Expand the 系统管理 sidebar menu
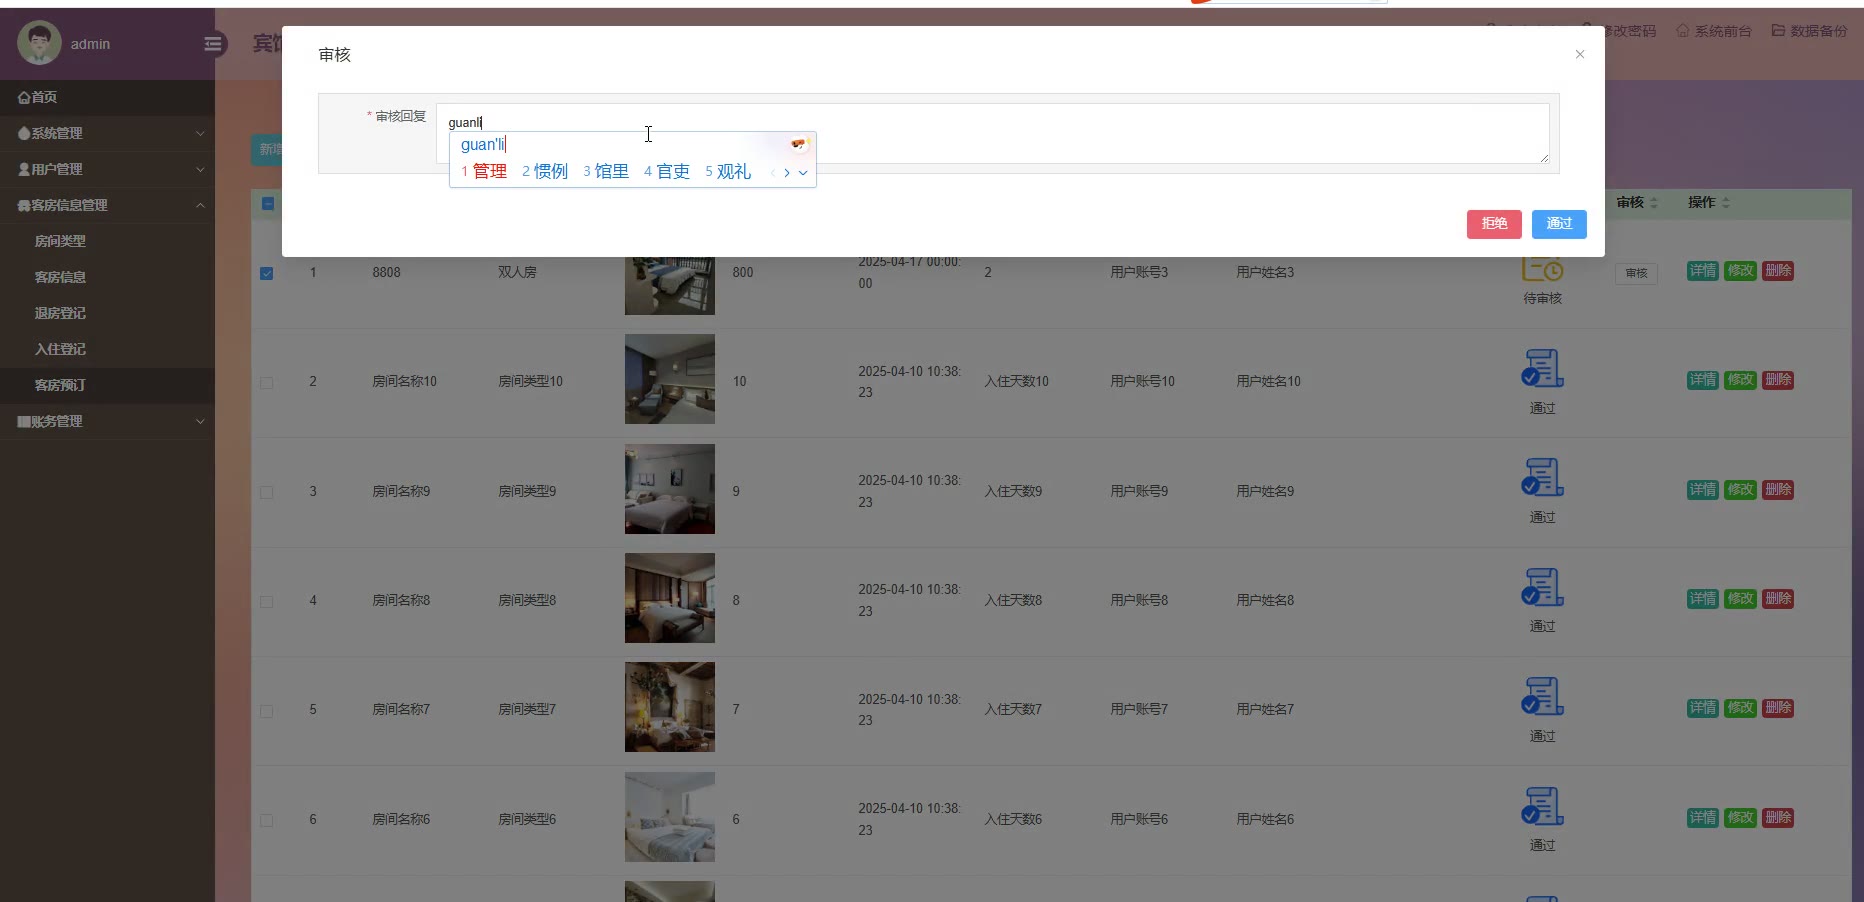Viewport: 1864px width, 902px height. click(x=107, y=133)
